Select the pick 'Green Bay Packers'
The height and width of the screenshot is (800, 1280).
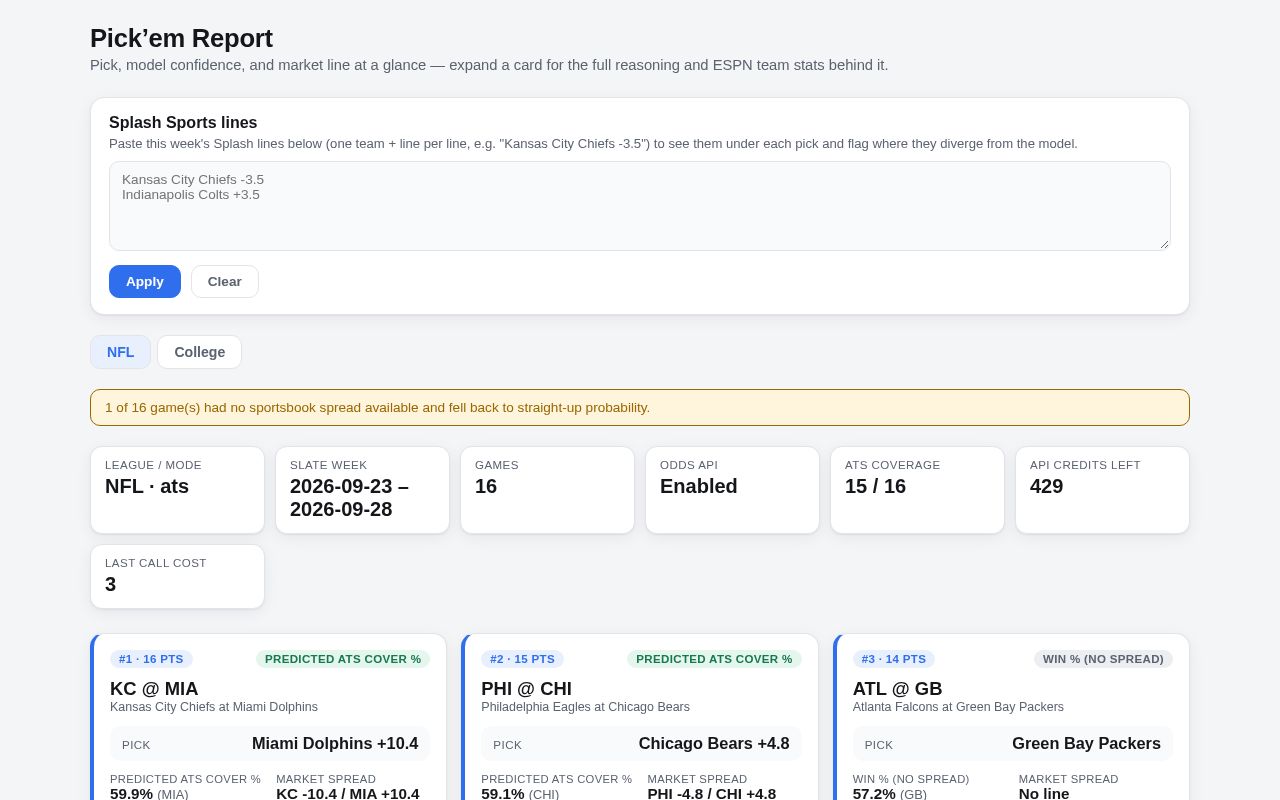point(1086,744)
